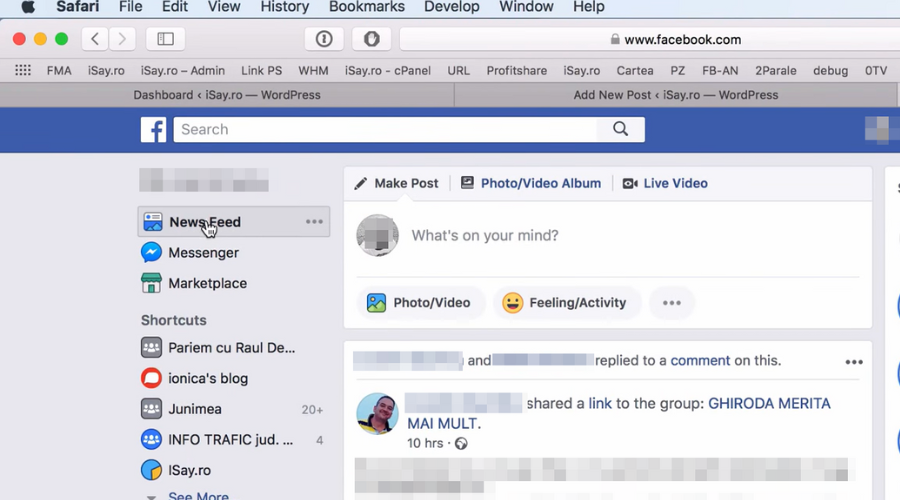
Task: Add Photo/Video to the post
Action: pyautogui.click(x=419, y=303)
